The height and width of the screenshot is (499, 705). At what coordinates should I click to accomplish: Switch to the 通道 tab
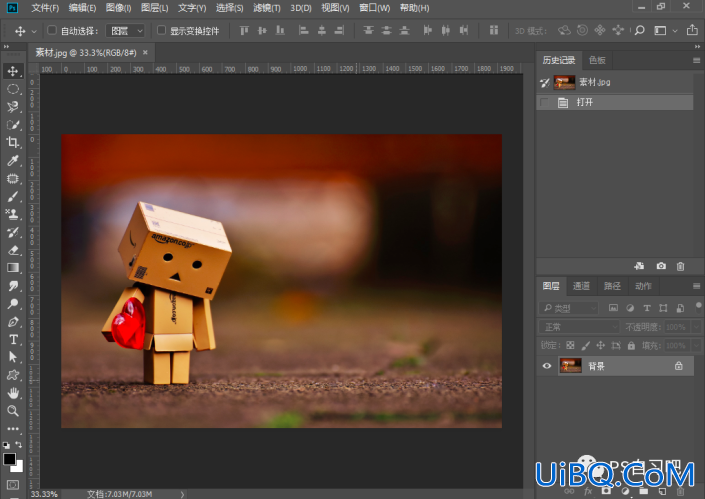[581, 286]
